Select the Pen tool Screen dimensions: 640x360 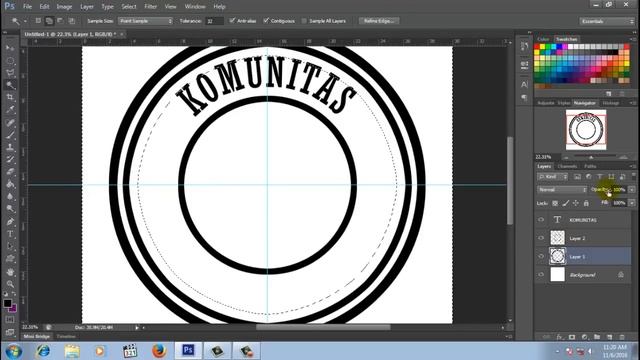pyautogui.click(x=10, y=222)
